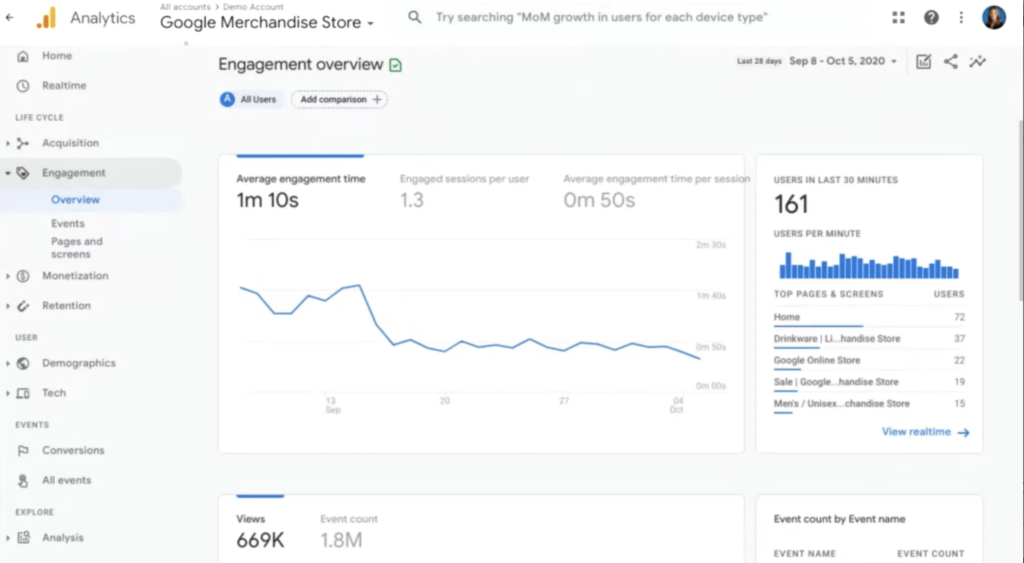Click the customize report pencil icon

pyautogui.click(x=923, y=61)
